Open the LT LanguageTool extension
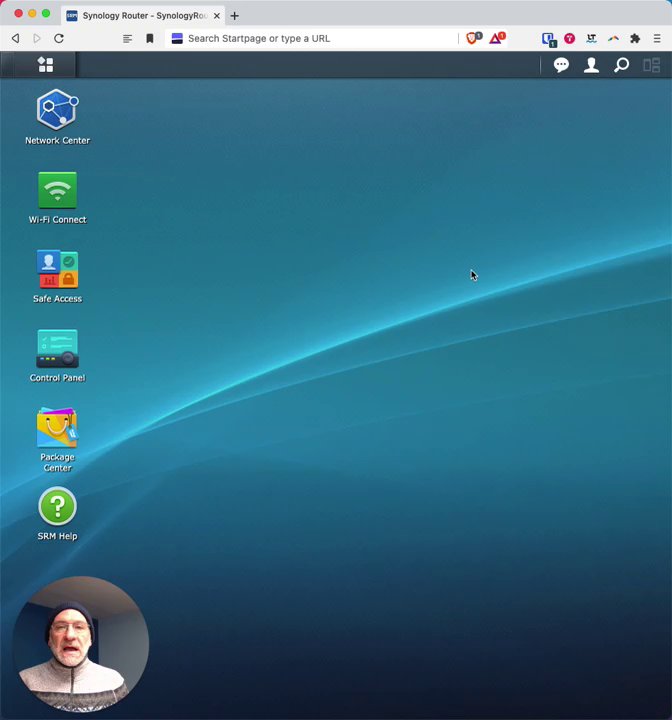672x720 pixels. coord(591,39)
